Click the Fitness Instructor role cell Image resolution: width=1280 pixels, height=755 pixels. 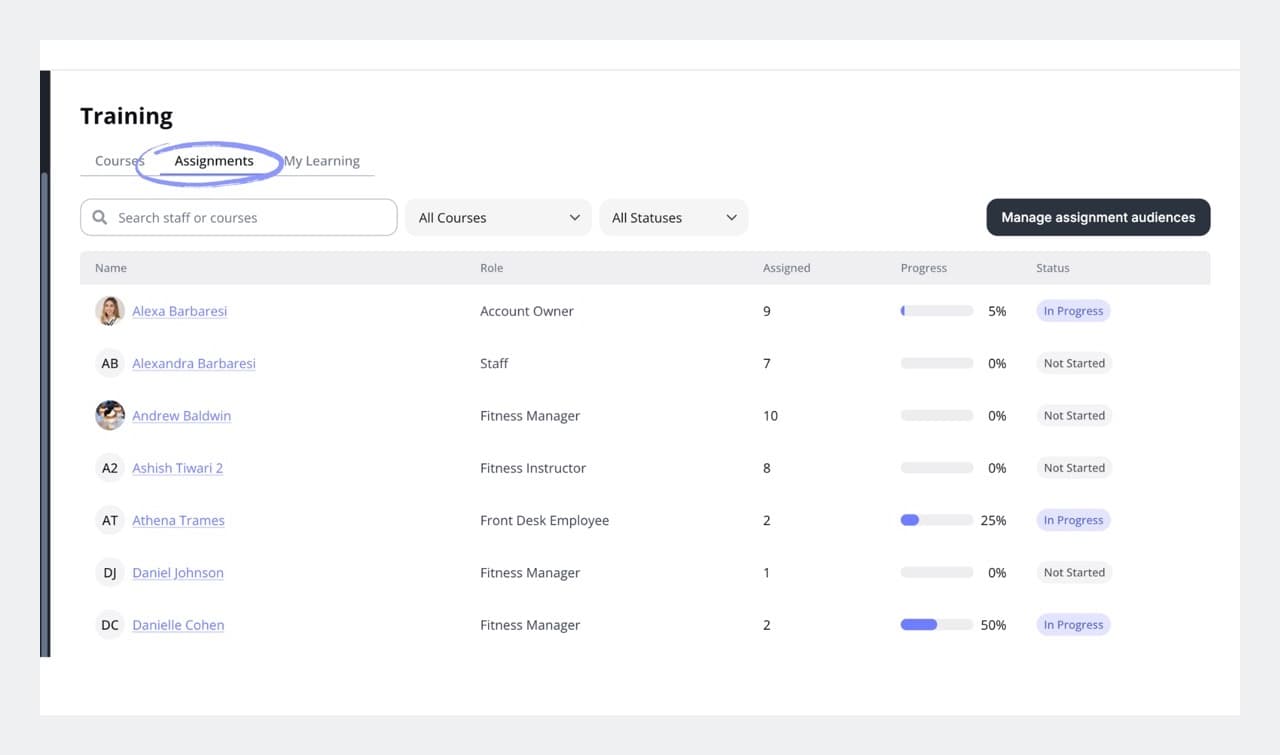click(x=533, y=468)
